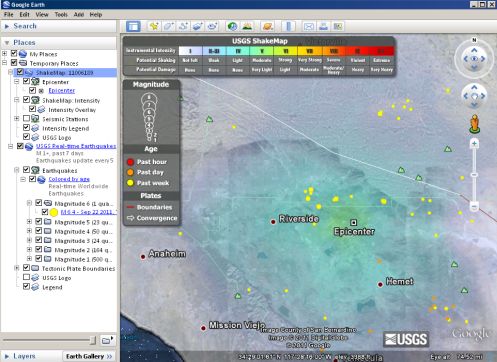Viewport: 497px width, 362px height.
Task: Uncheck the Tectonic Plate Boundaries checkbox
Action: 26,268
